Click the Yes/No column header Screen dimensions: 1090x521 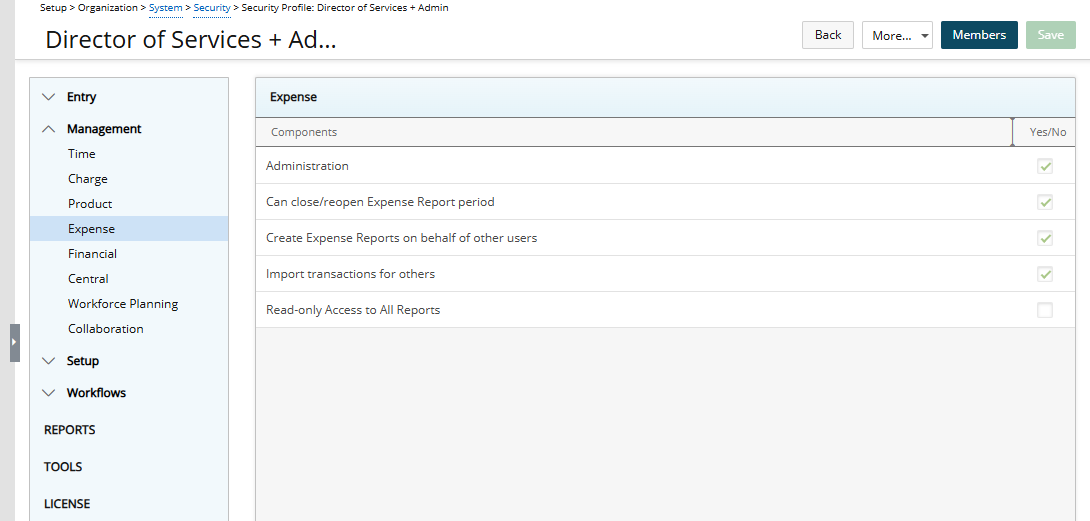(1048, 132)
